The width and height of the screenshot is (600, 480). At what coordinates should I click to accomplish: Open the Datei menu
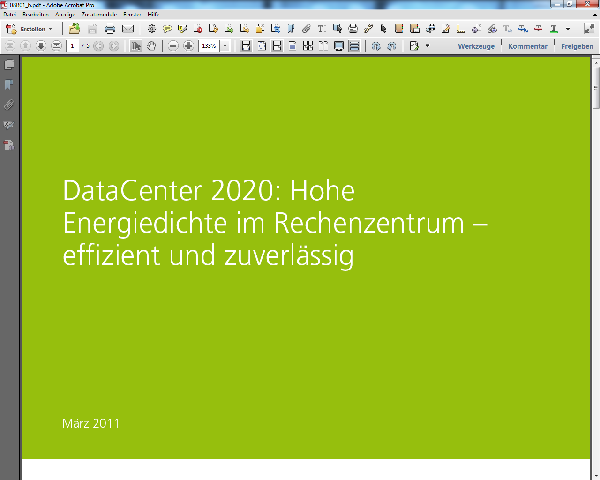[10, 16]
